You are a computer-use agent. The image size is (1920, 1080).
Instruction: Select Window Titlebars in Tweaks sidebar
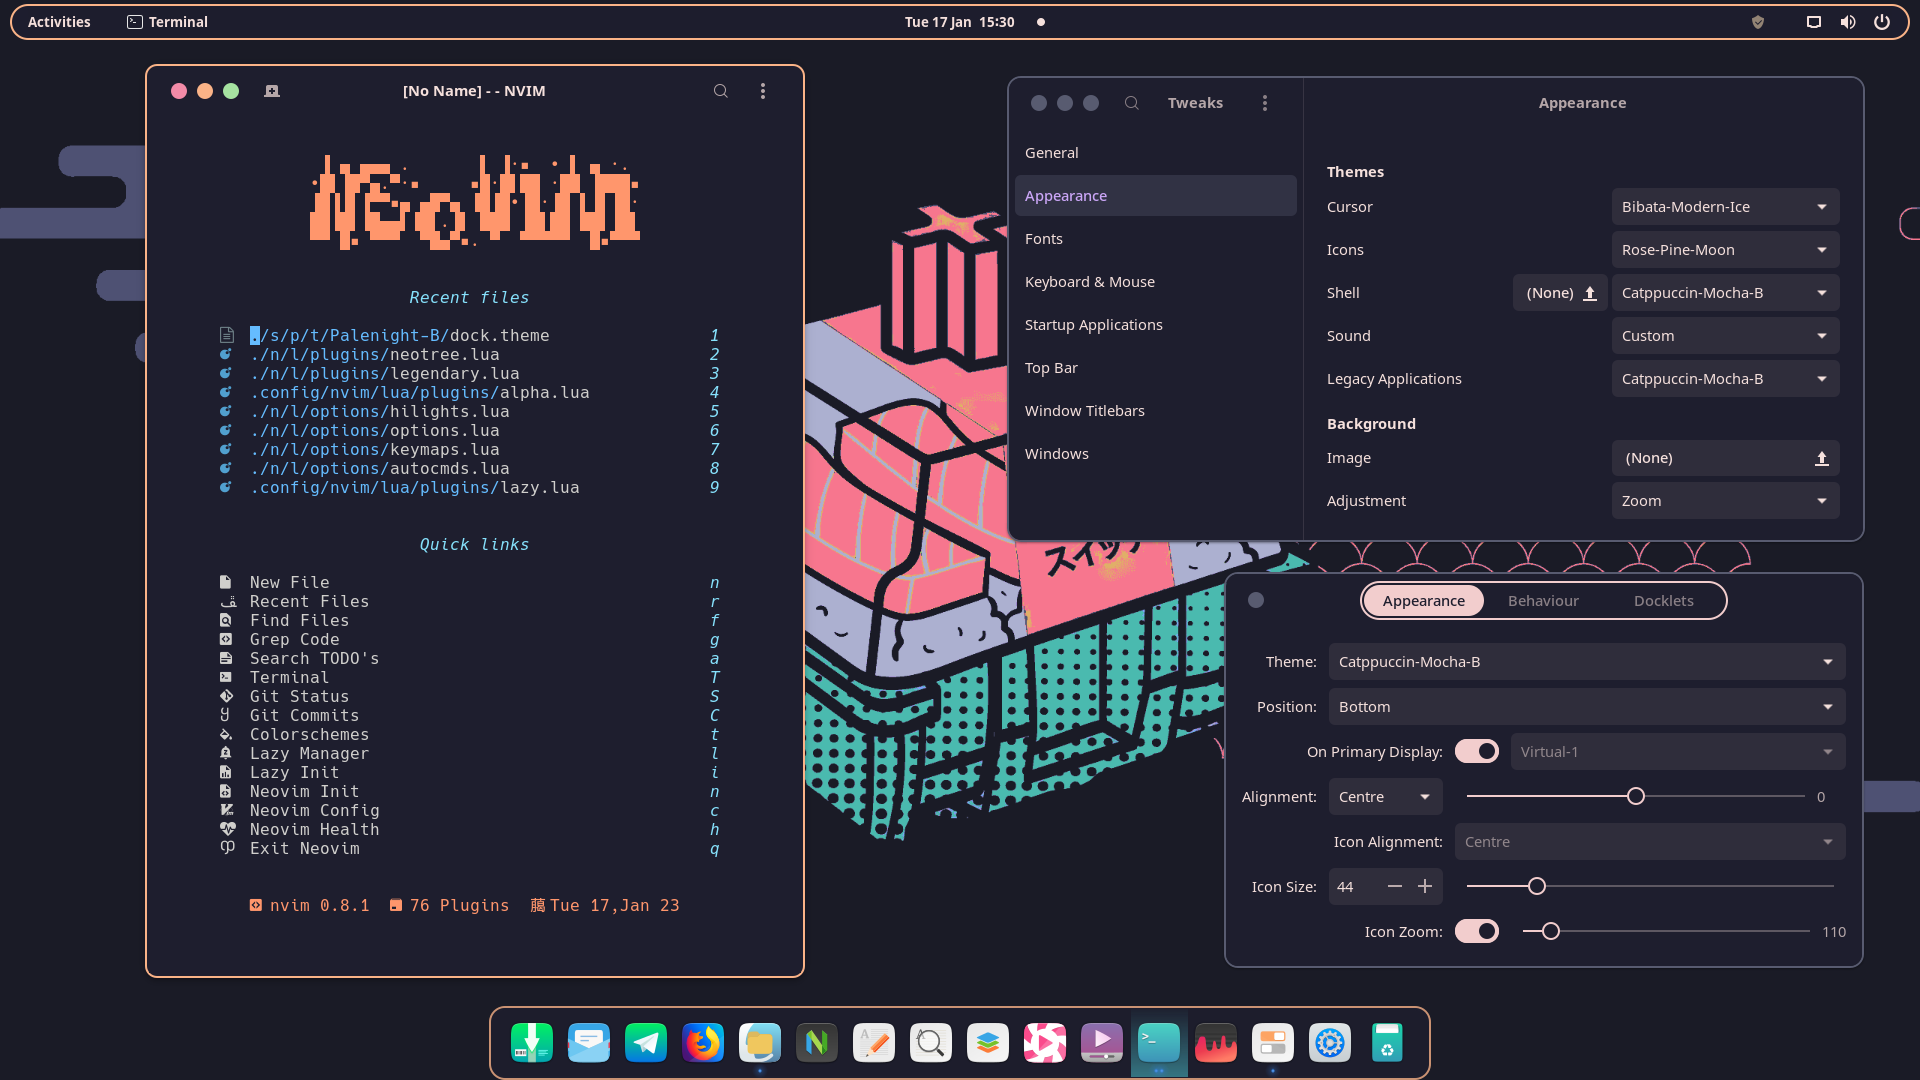(1155, 411)
